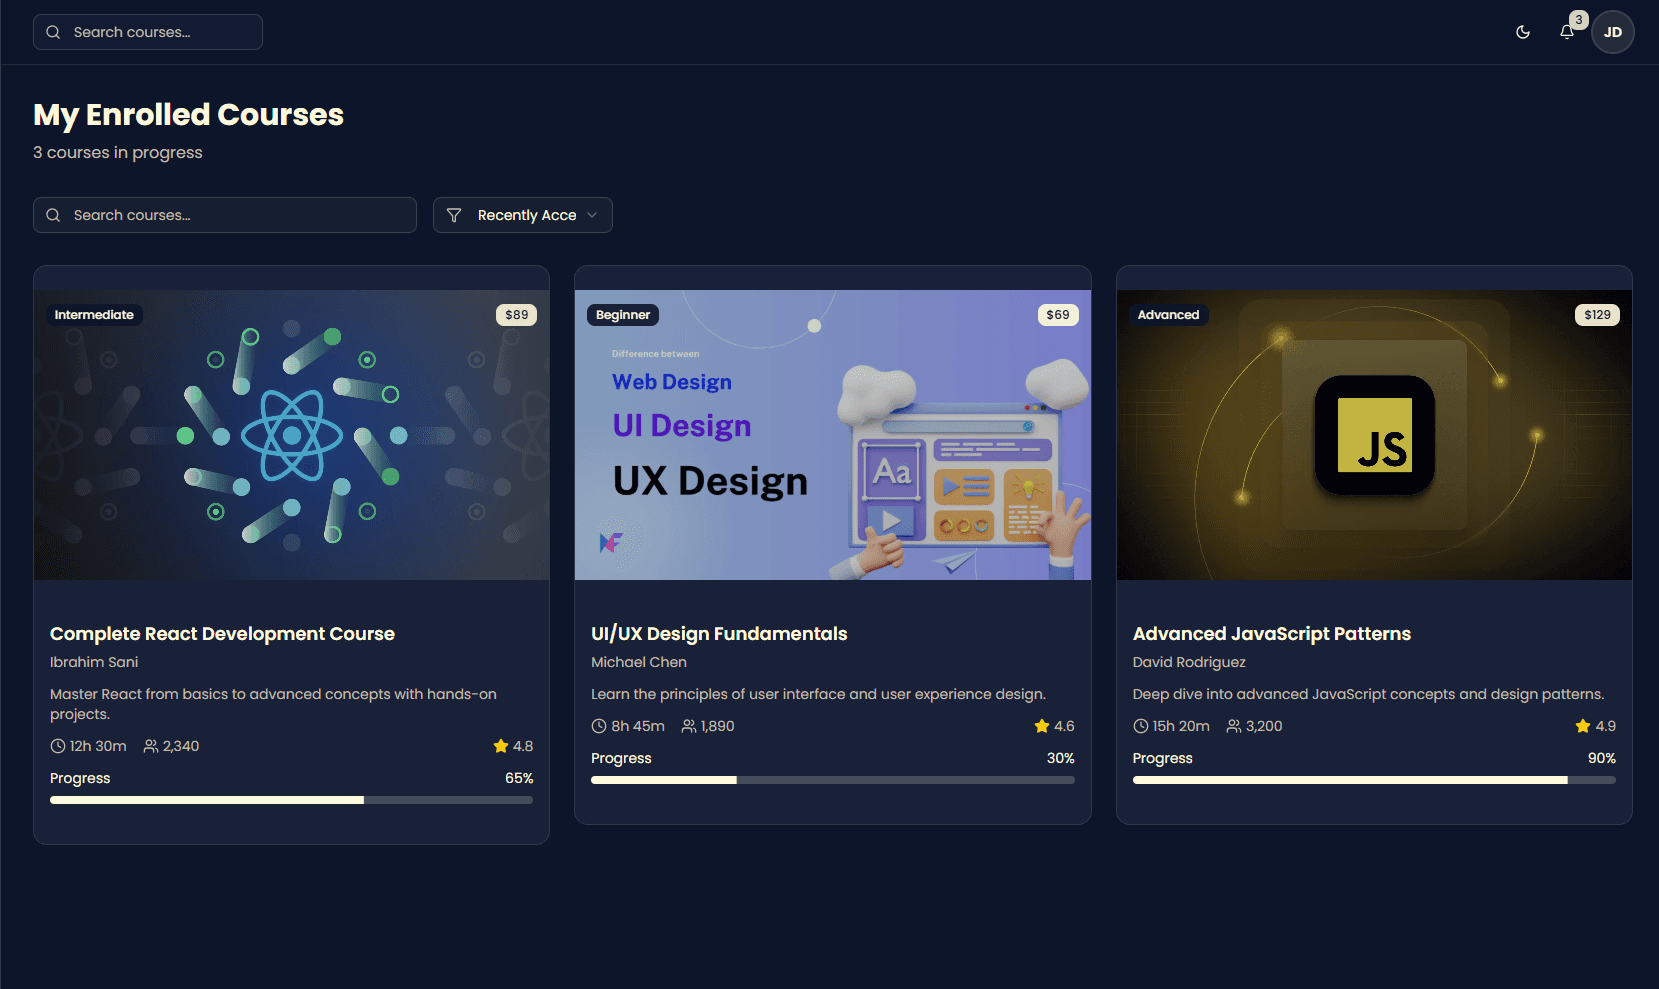
Task: Click the star rating icon on Advanced JavaScript Patterns
Action: pyautogui.click(x=1582, y=725)
